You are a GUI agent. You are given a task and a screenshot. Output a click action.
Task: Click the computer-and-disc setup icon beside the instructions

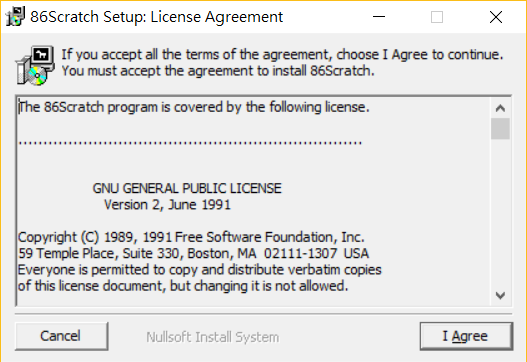click(35, 65)
